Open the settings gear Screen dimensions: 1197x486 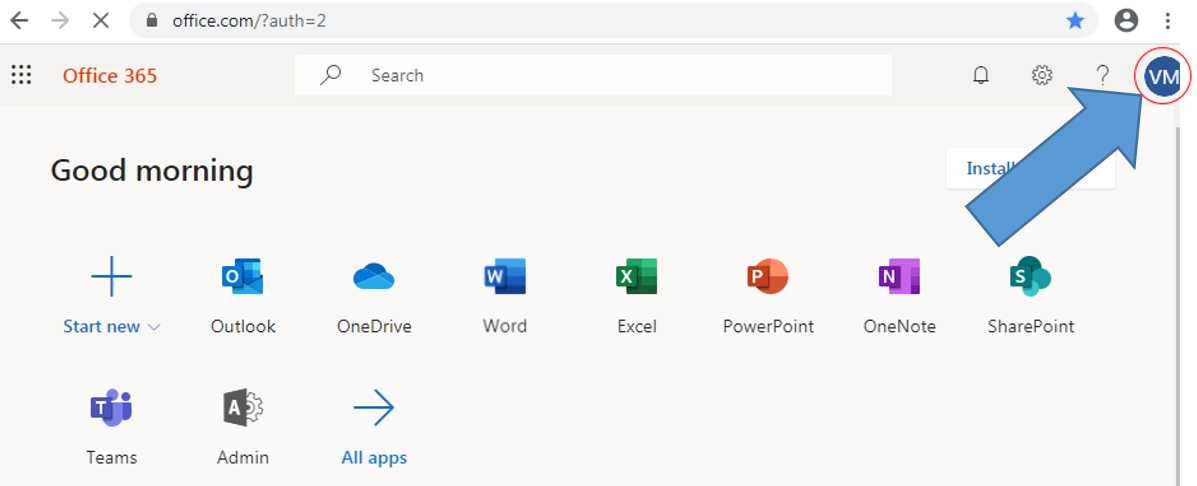pos(1042,76)
